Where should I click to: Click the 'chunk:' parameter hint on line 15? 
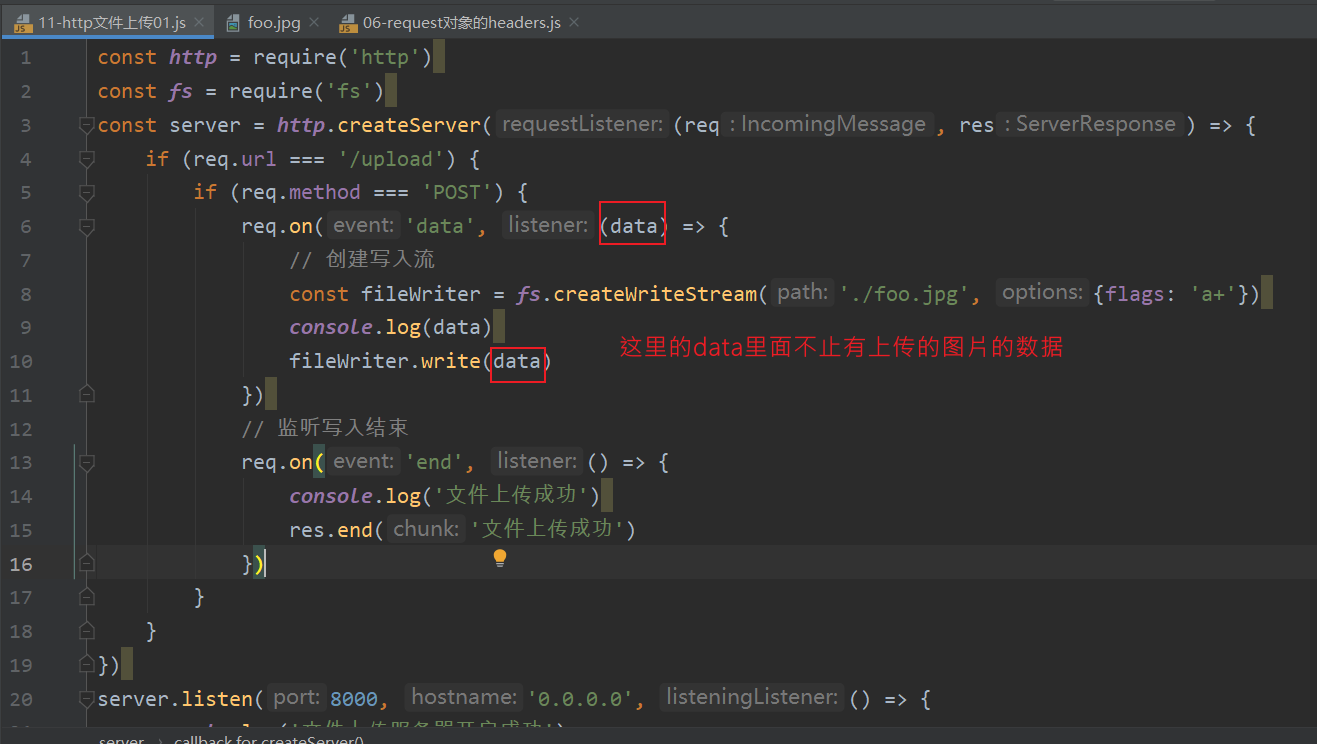[x=427, y=529]
